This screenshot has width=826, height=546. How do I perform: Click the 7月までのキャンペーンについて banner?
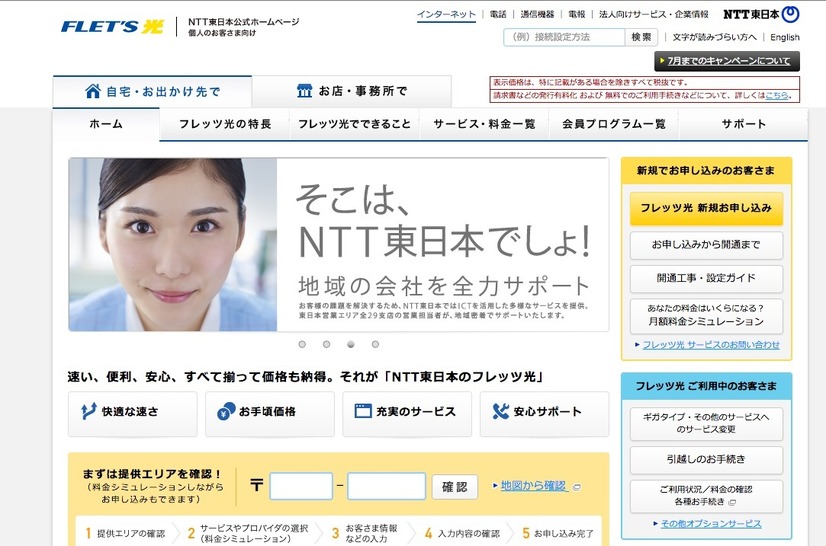pyautogui.click(x=727, y=61)
